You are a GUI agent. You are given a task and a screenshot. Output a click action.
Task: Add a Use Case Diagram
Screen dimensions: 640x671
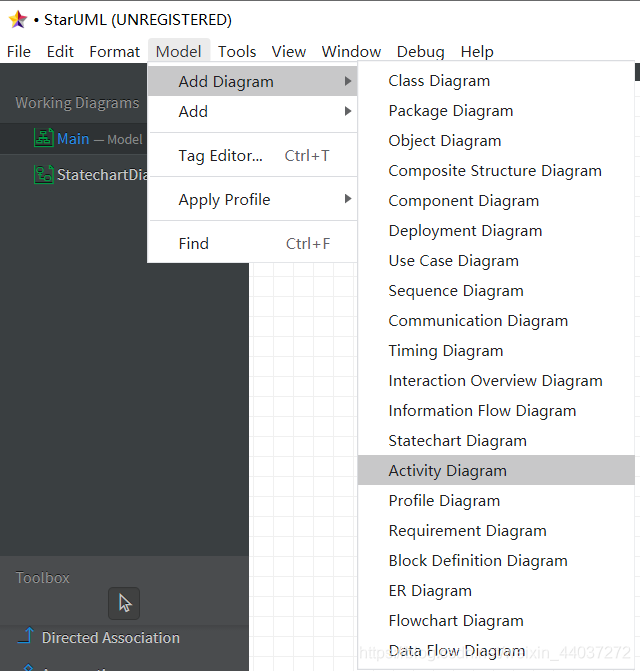coord(496,261)
